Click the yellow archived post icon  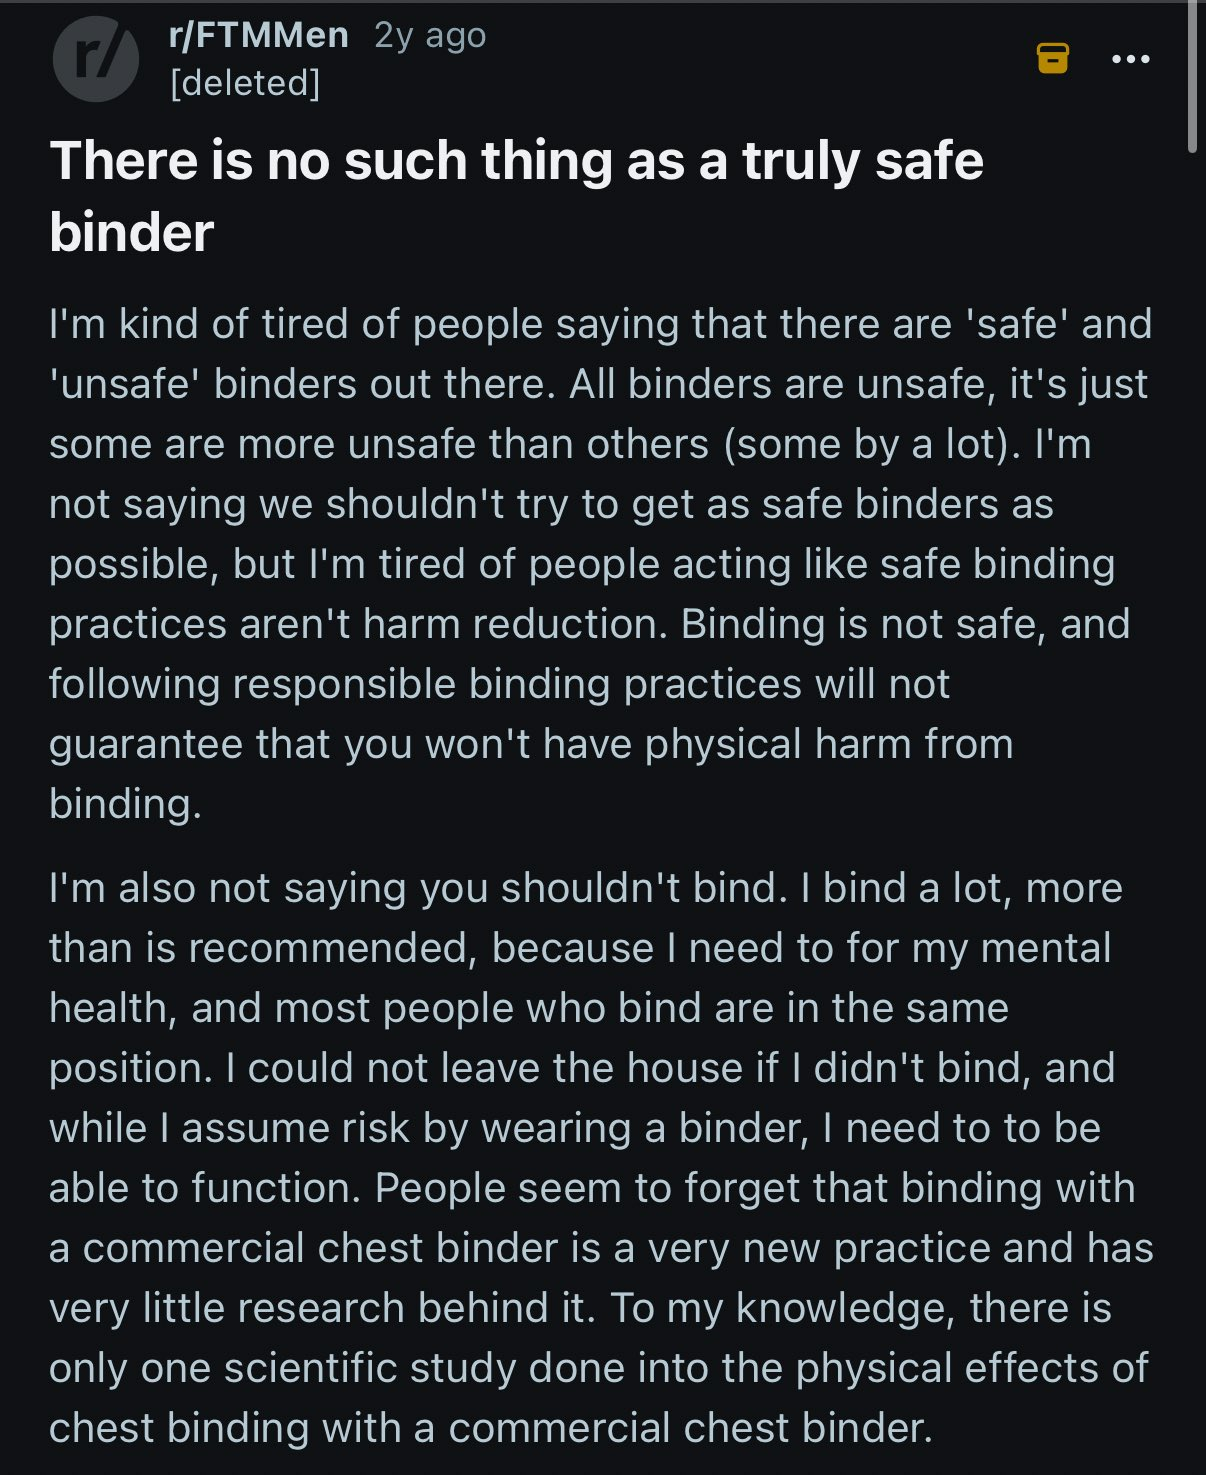point(1052,58)
